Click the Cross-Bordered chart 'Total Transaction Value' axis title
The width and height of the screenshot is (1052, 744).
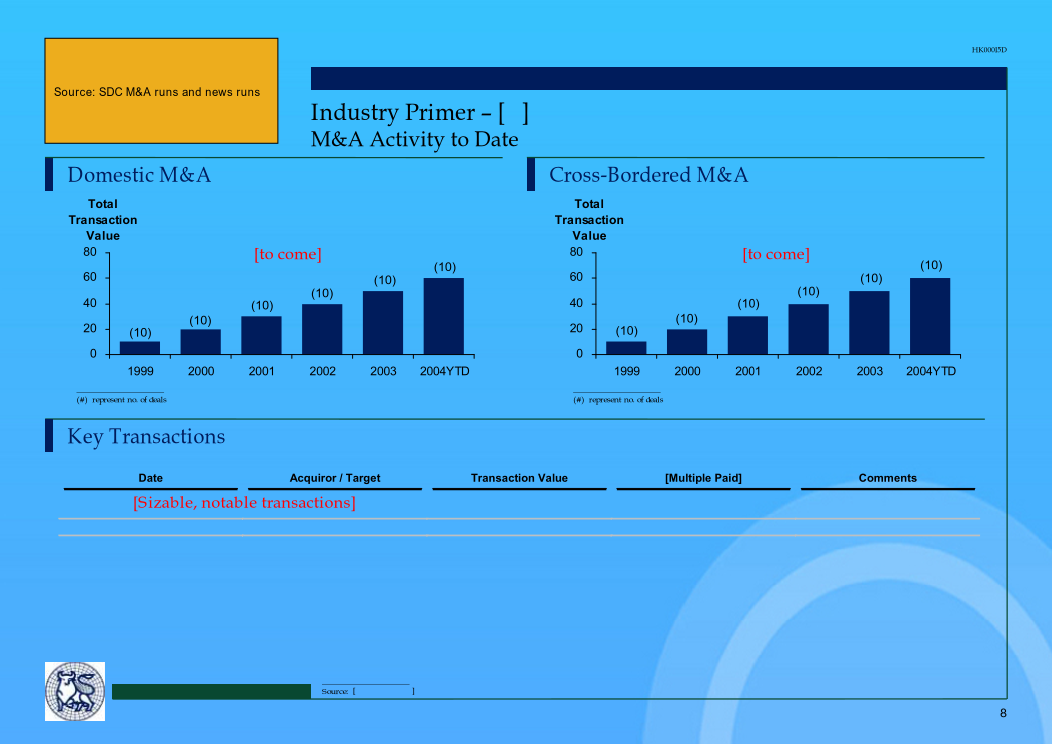(589, 219)
